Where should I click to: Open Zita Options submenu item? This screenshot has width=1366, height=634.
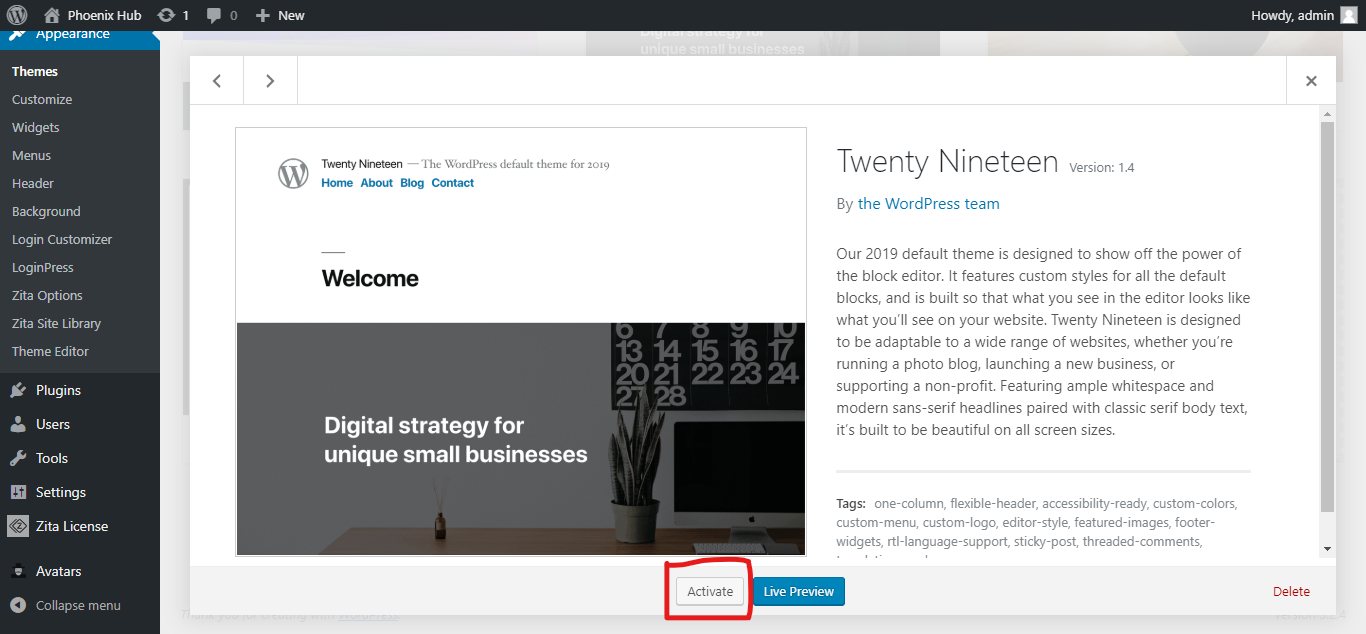[47, 295]
